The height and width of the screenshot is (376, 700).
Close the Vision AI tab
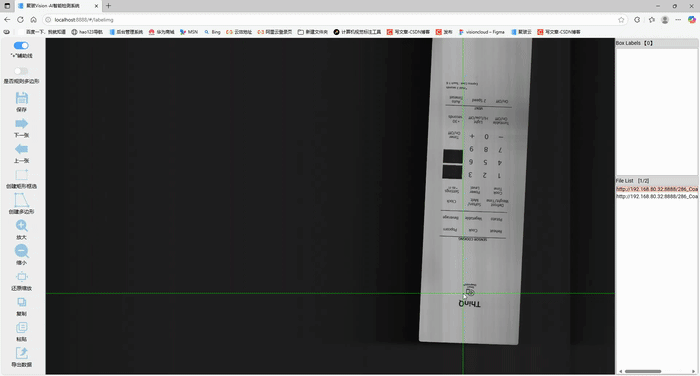96,6
